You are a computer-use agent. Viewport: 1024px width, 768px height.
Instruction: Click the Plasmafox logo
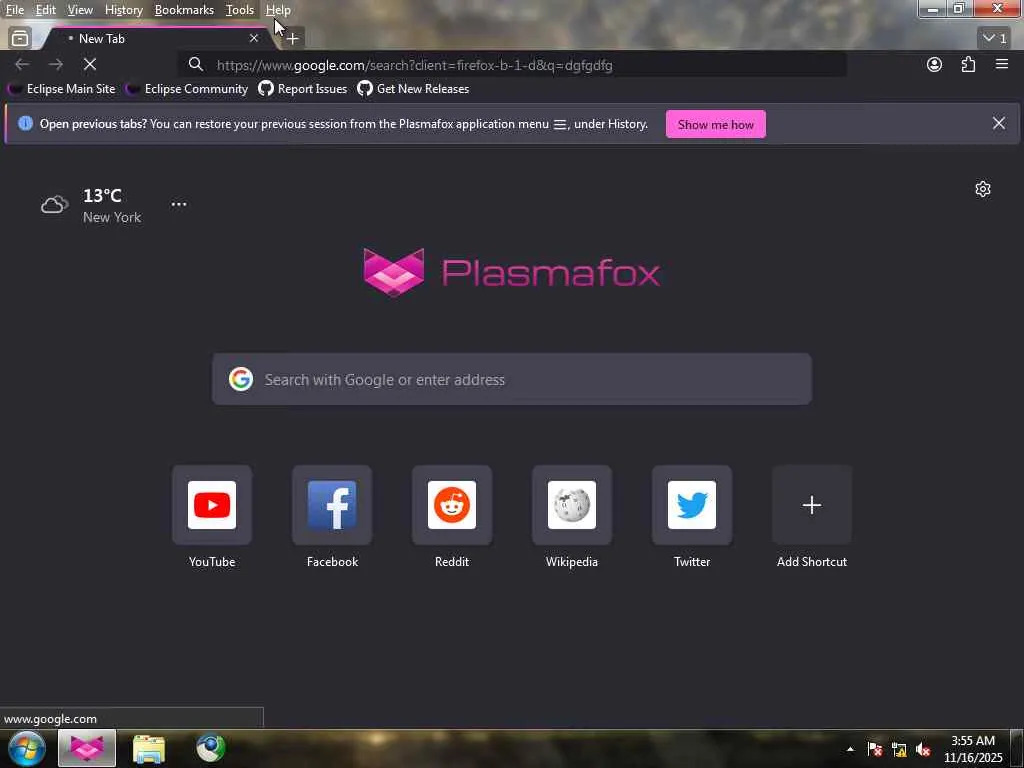(511, 272)
